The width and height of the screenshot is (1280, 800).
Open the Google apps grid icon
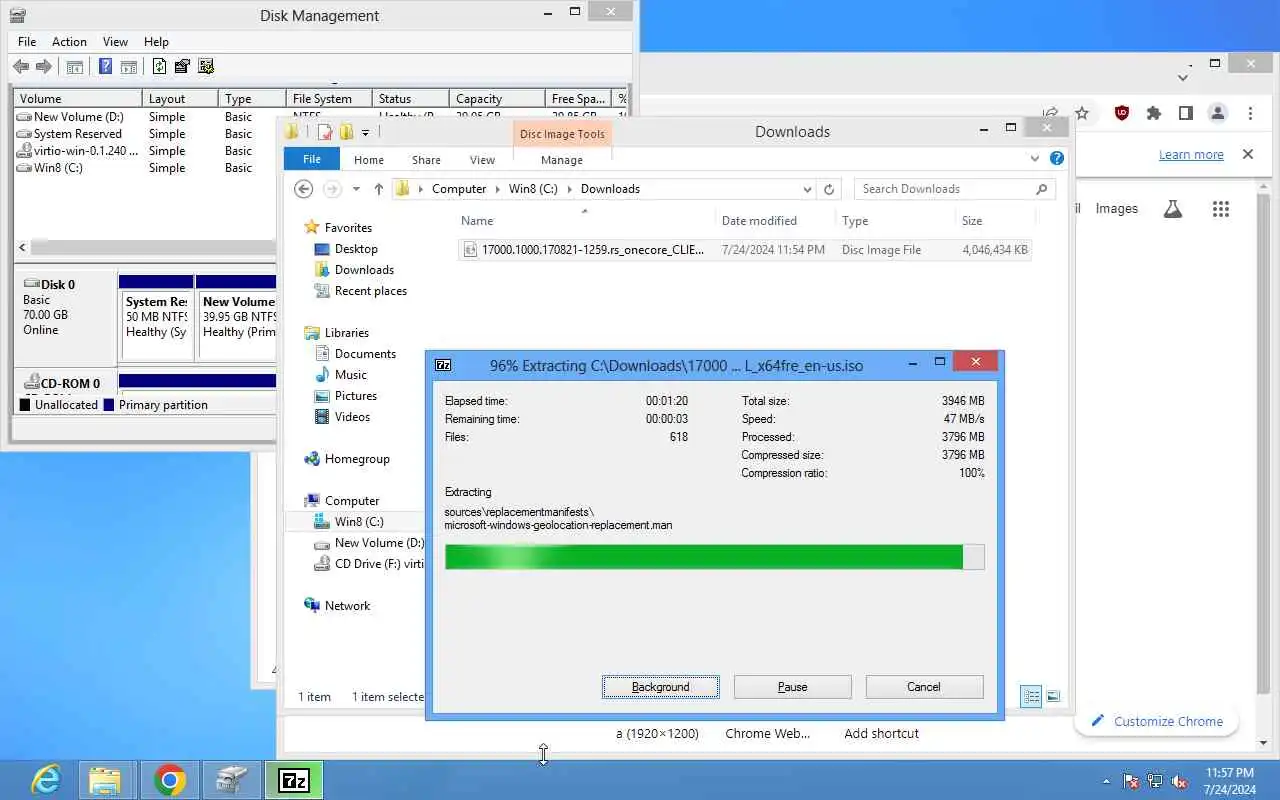[1221, 209]
